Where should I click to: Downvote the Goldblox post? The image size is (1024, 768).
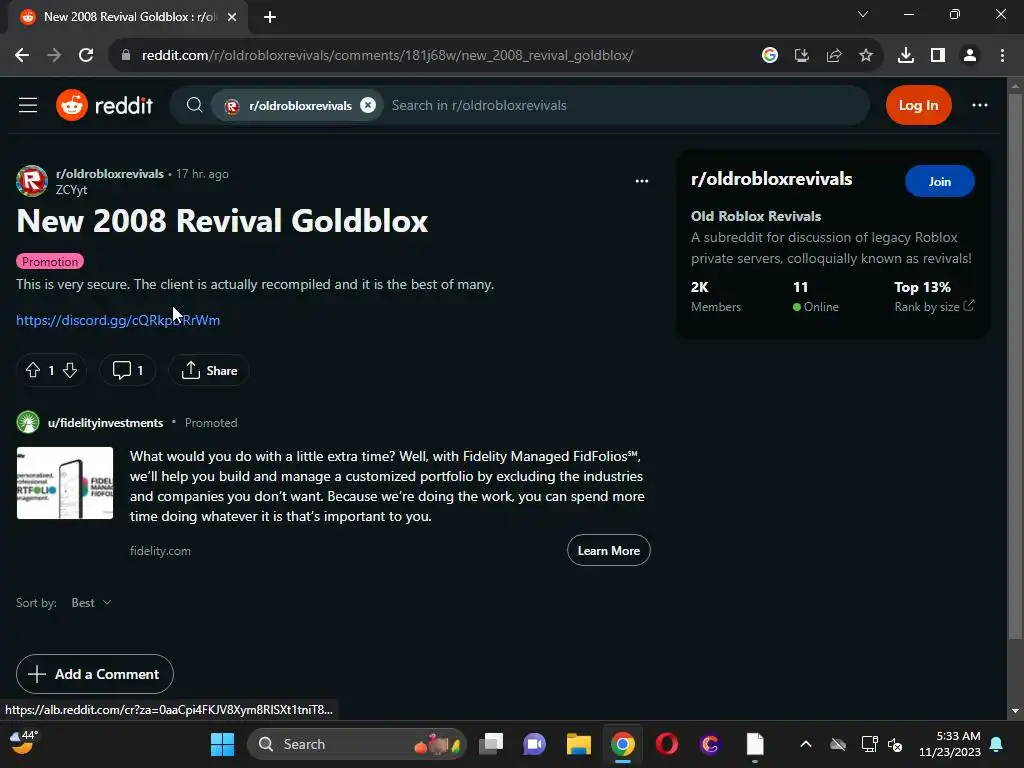coord(70,370)
